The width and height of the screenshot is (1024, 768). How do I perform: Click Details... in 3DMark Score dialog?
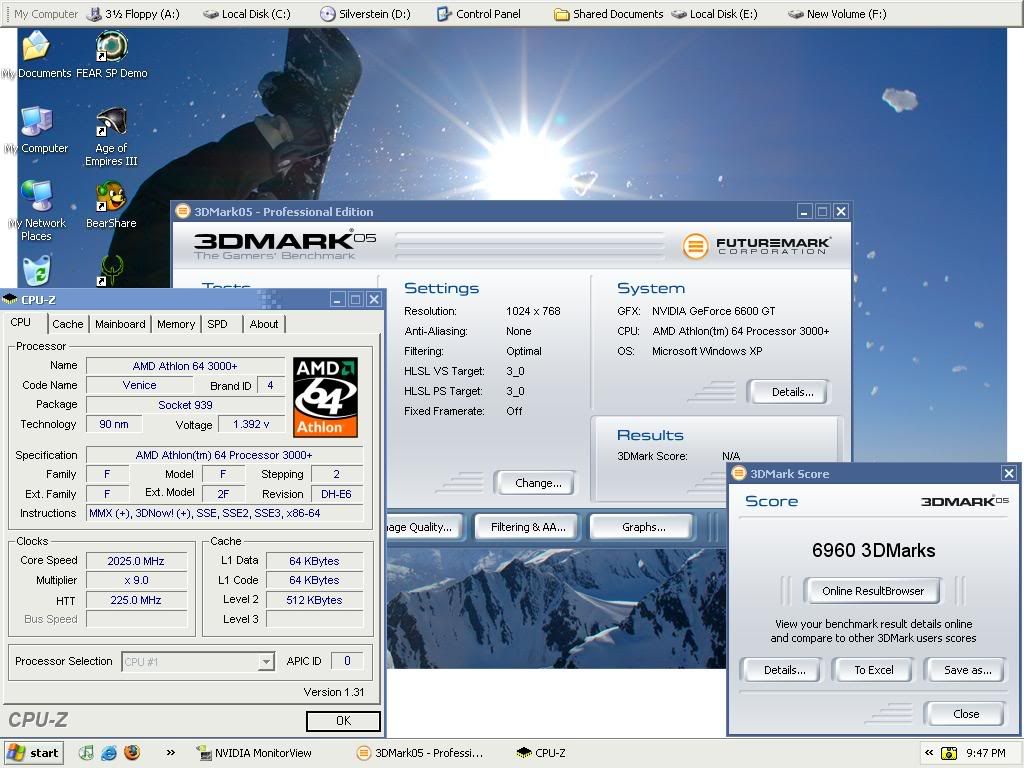tap(784, 670)
